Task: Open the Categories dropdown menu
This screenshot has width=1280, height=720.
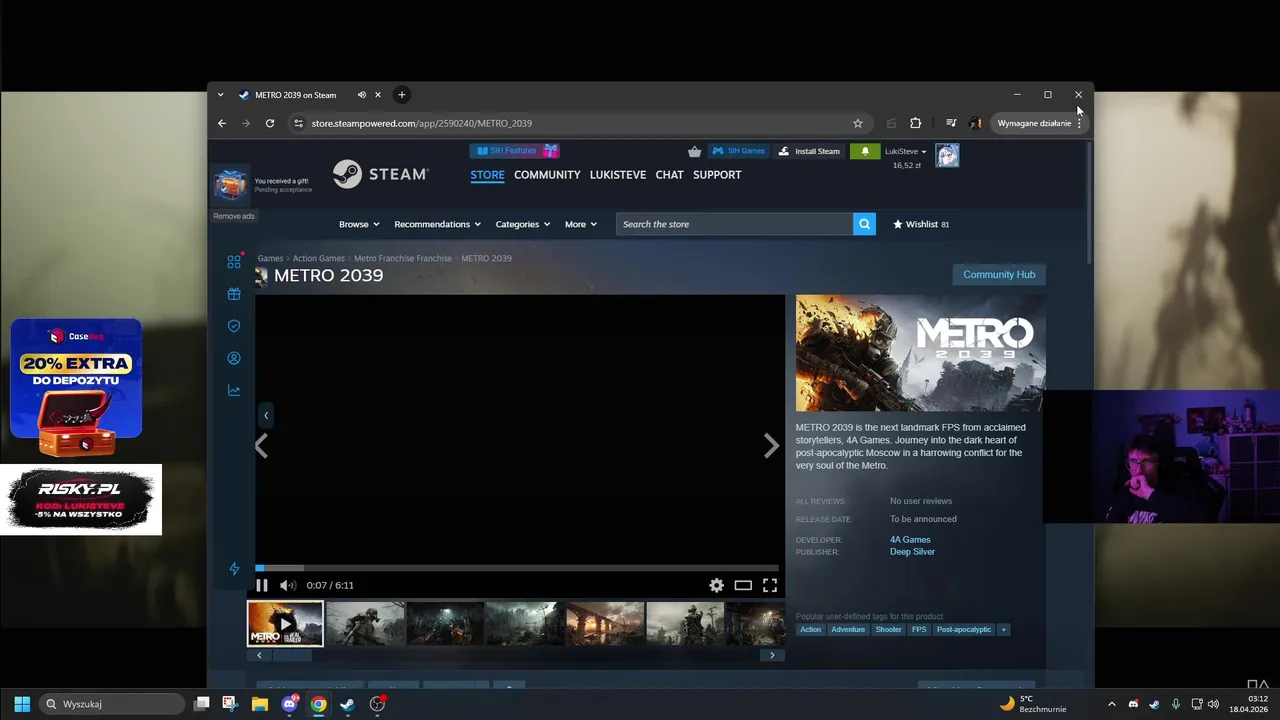Action: [523, 224]
